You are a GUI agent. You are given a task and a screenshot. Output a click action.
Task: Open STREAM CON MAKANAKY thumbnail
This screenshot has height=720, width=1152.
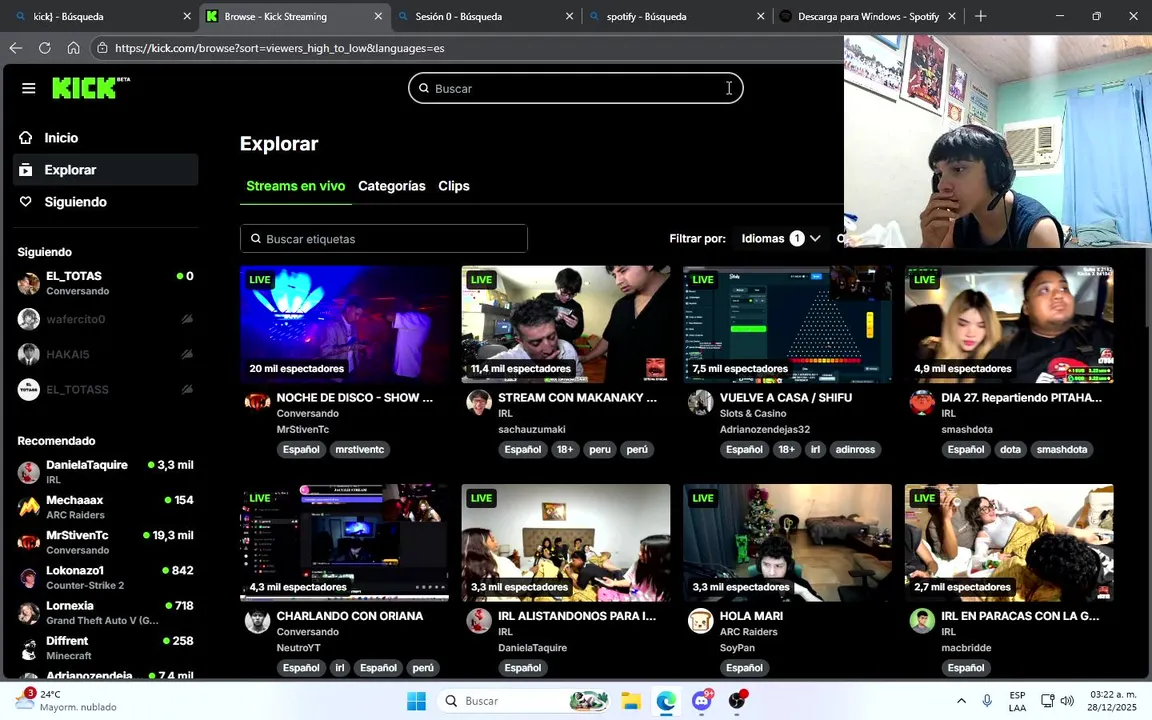point(566,324)
